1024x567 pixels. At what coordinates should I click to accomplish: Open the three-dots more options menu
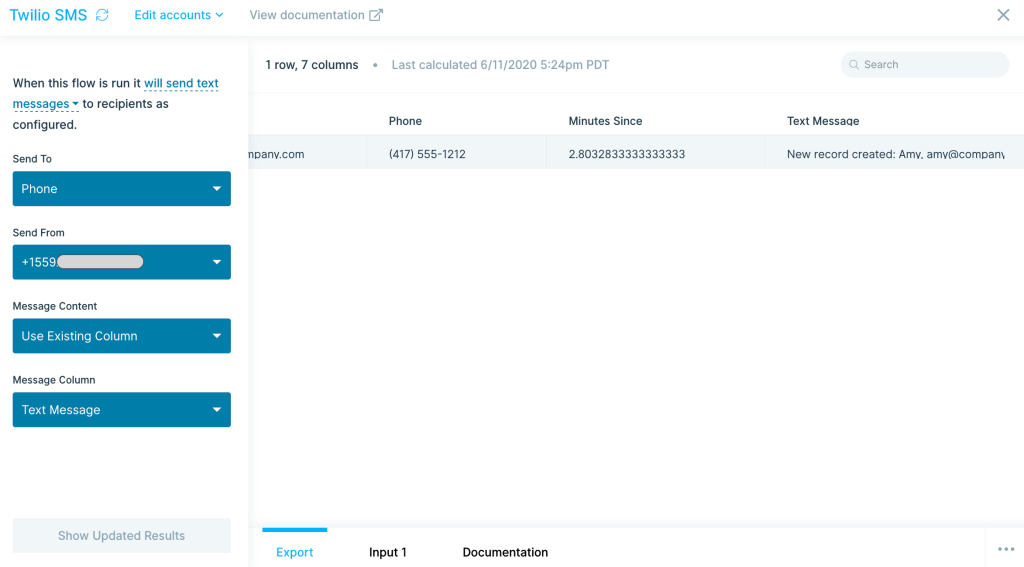(x=1006, y=549)
